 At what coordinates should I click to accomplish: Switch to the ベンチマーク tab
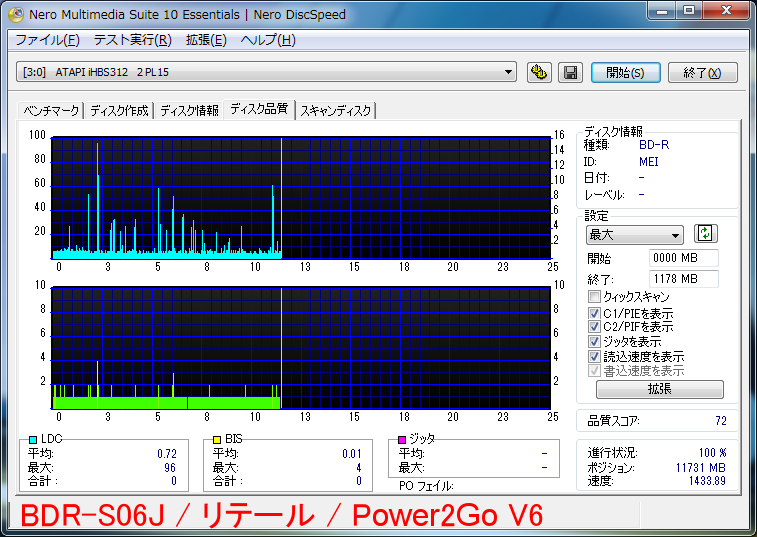click(x=51, y=111)
